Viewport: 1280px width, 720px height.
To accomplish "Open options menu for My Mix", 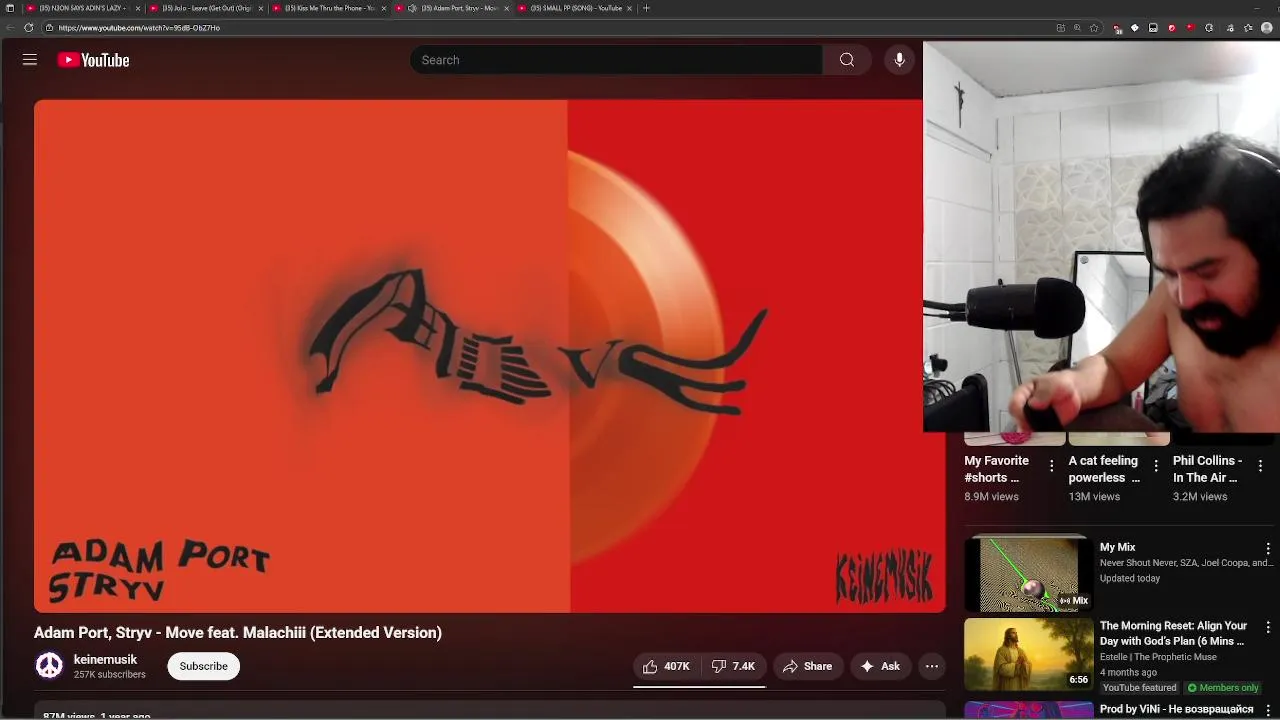I will tap(1268, 549).
